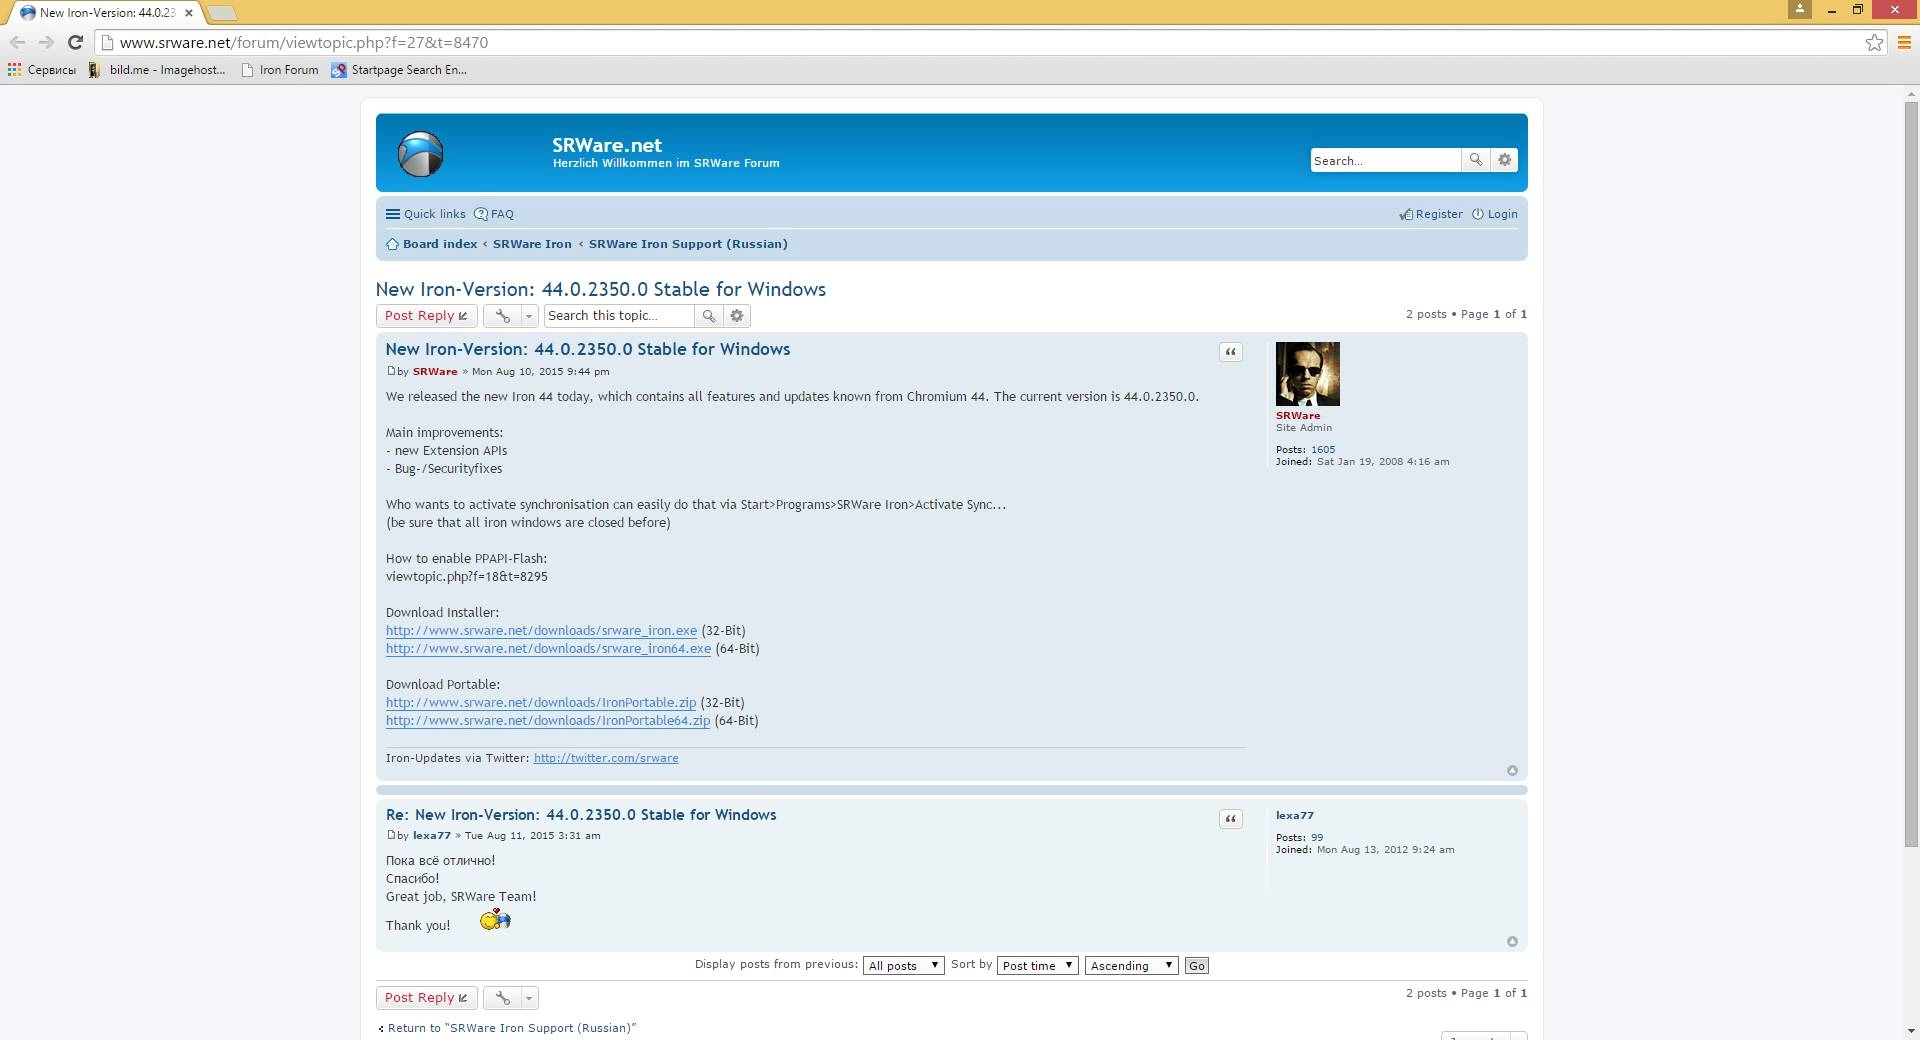The image size is (1920, 1040).
Task: Click the Login link
Action: [x=1495, y=214]
